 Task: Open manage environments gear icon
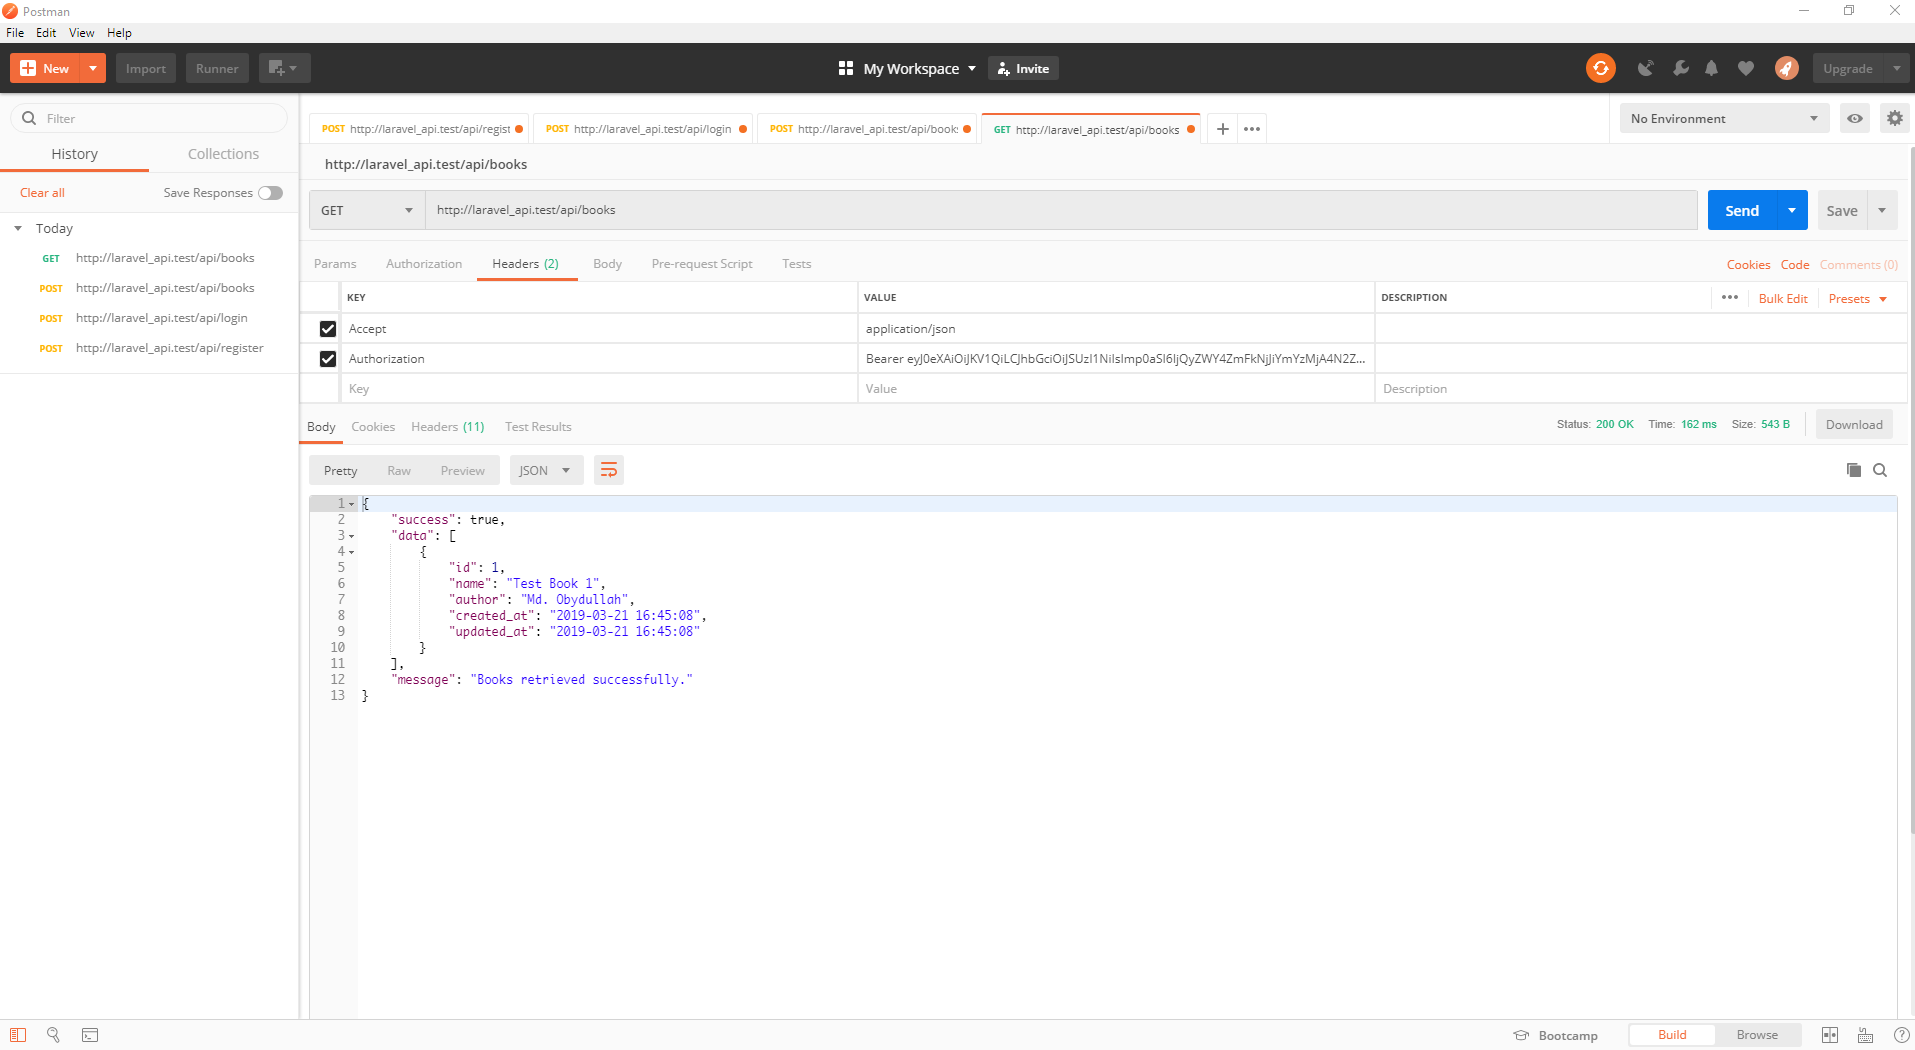(x=1894, y=118)
